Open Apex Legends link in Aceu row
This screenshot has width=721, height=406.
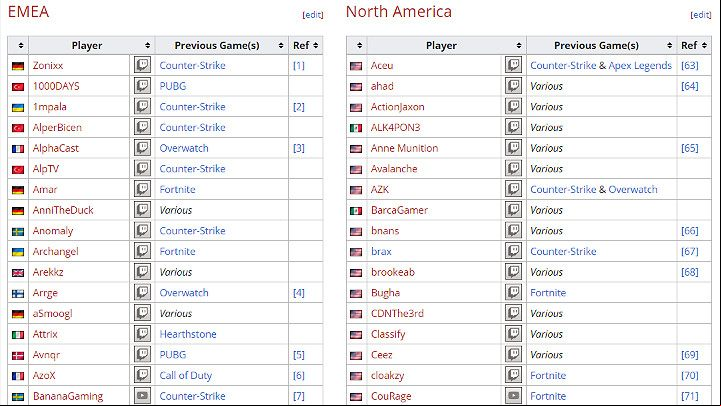[640, 65]
